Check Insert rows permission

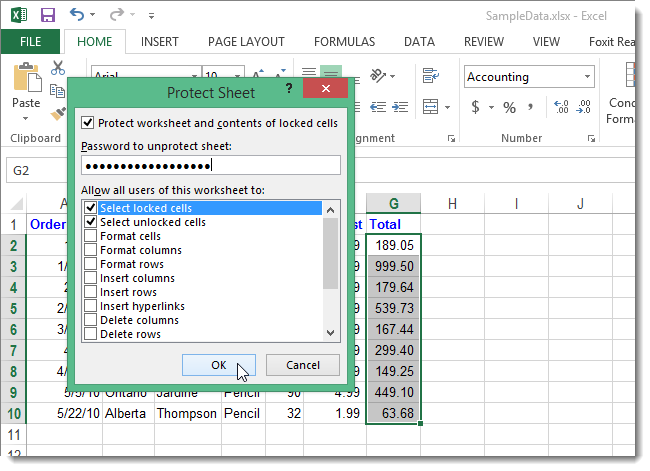pyautogui.click(x=90, y=292)
